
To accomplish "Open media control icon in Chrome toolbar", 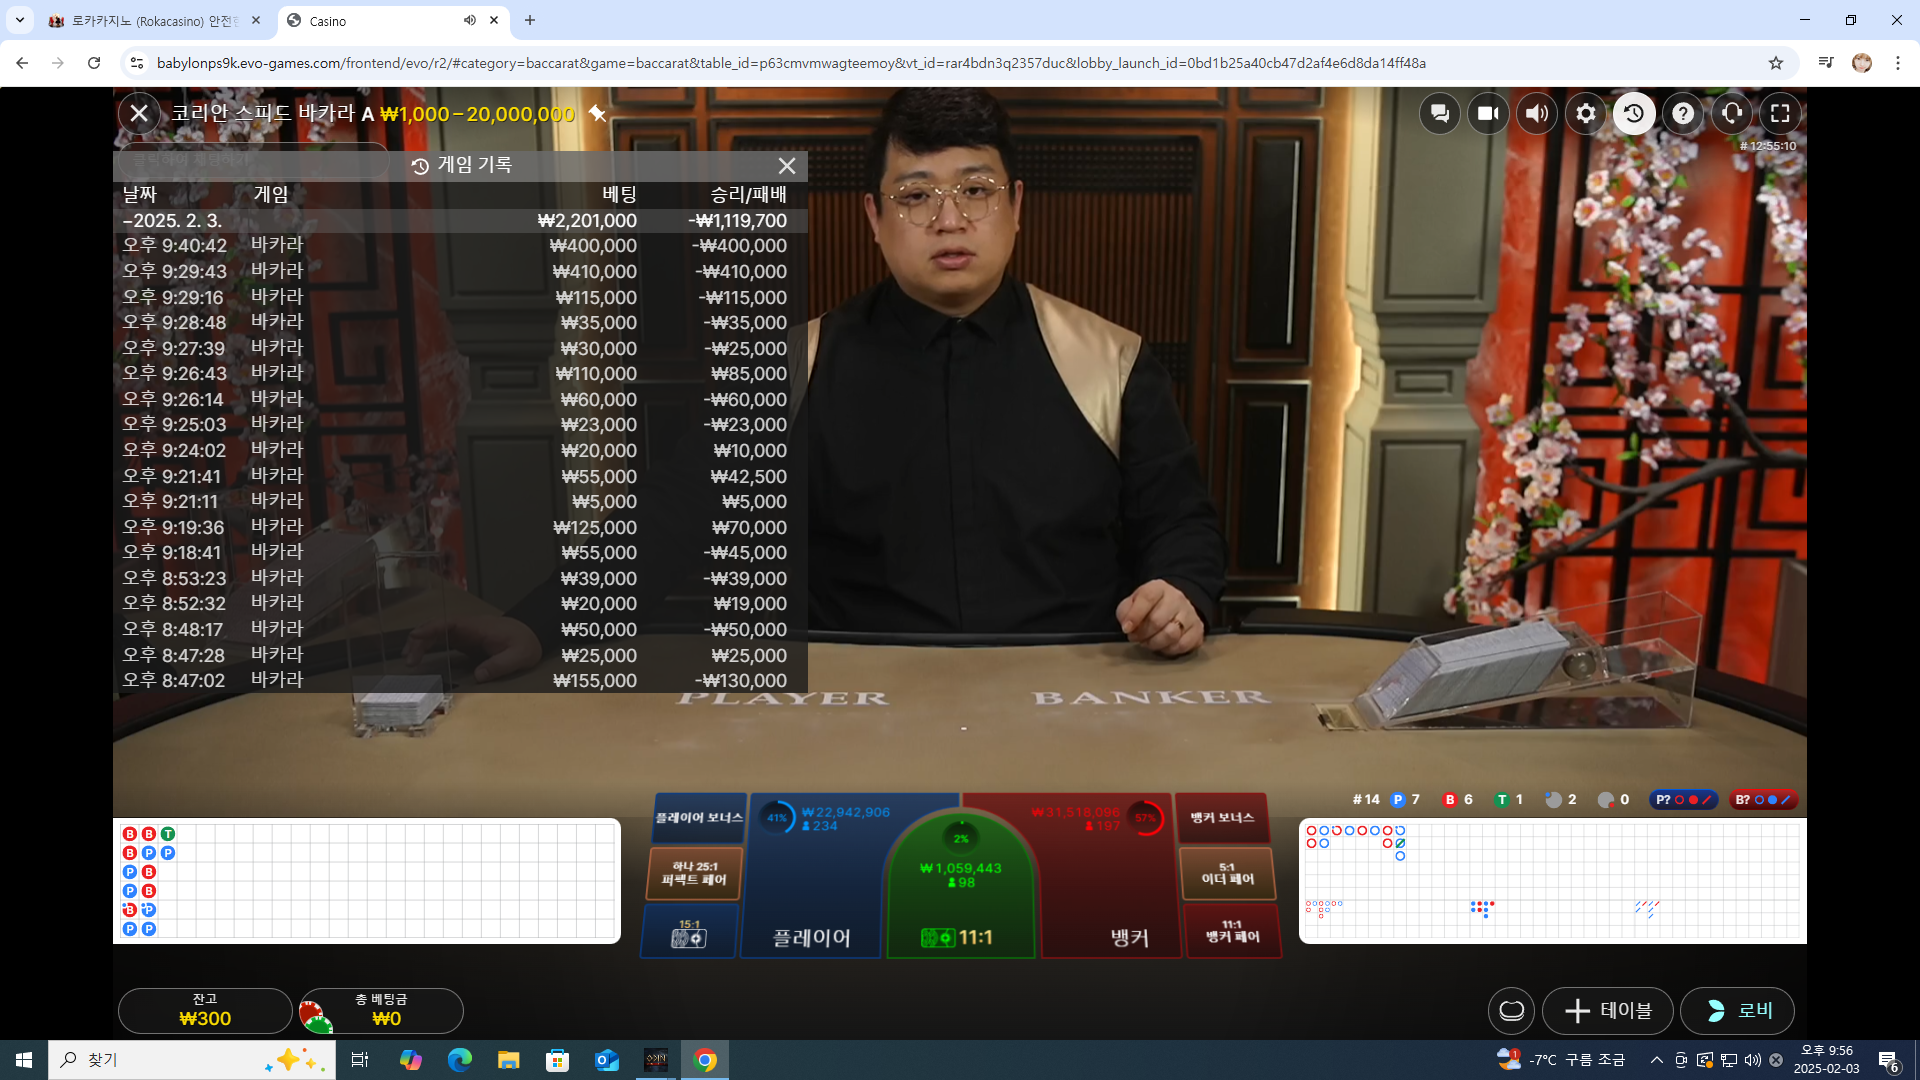I will click(x=1826, y=63).
